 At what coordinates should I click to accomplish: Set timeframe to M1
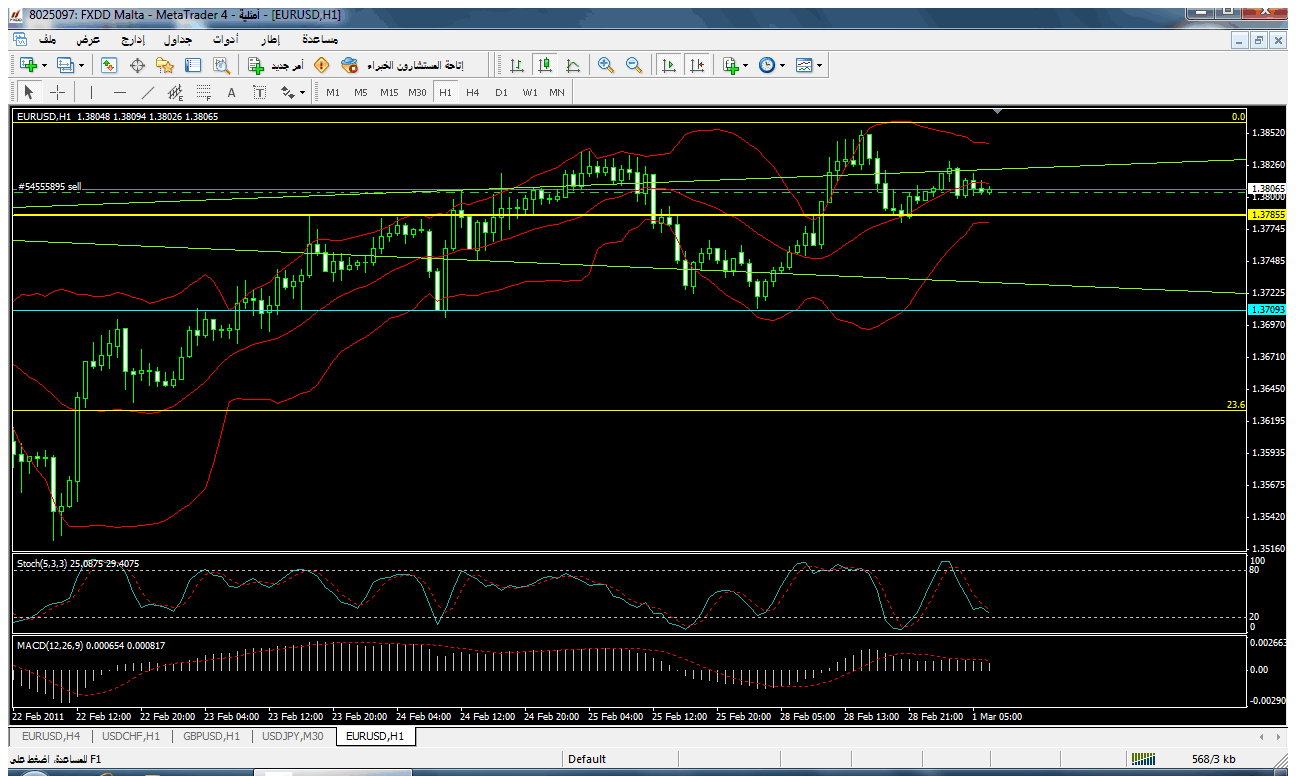[333, 92]
